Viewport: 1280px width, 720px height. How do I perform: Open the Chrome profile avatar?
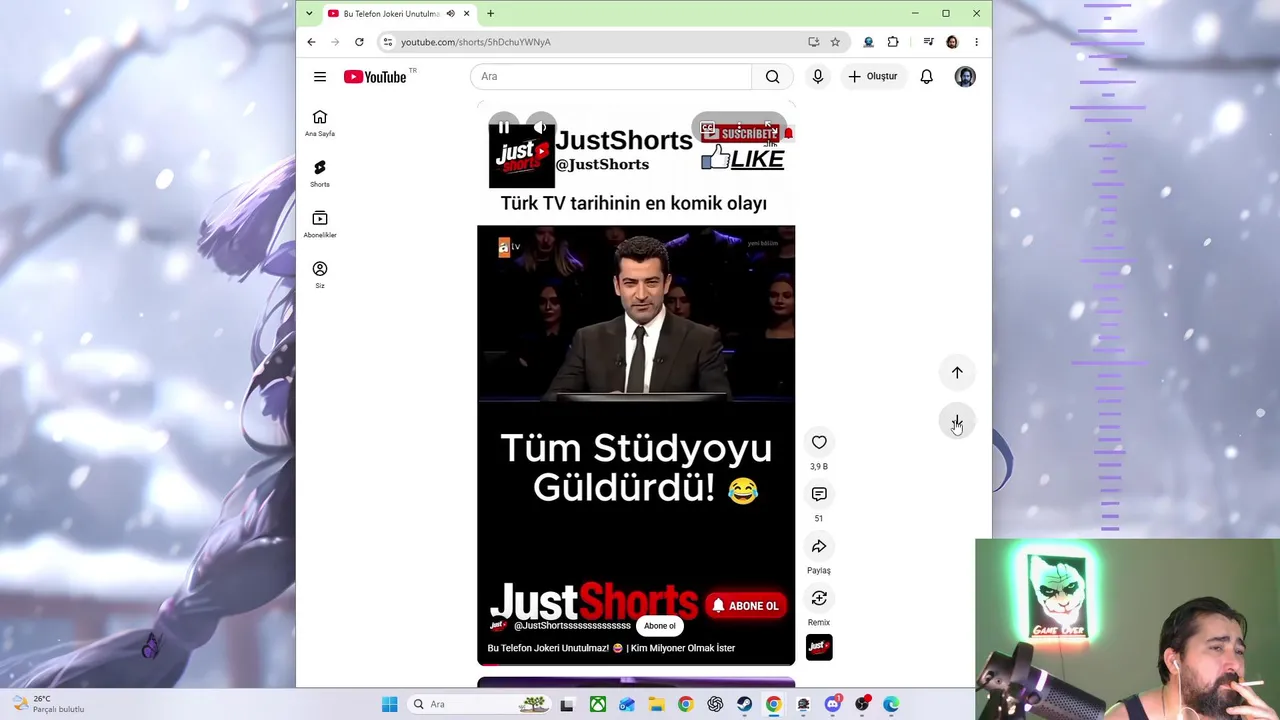[952, 42]
